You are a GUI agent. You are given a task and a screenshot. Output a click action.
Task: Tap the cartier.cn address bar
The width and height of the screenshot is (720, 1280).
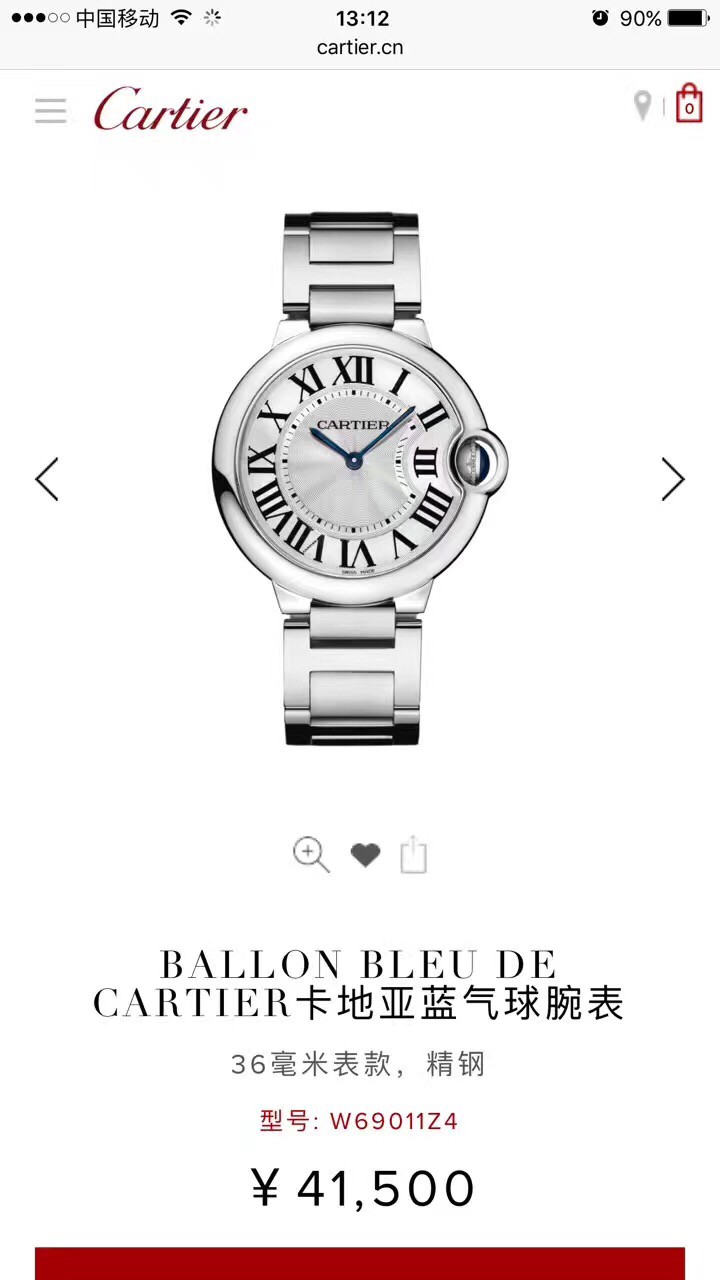(x=360, y=47)
